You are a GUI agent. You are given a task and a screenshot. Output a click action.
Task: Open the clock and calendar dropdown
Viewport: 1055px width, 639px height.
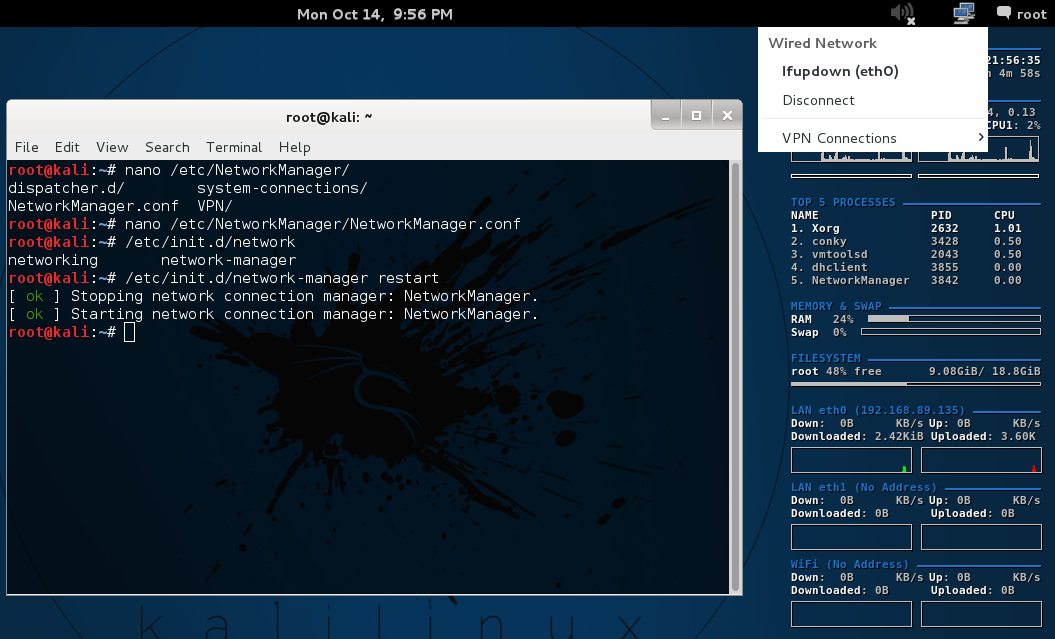[375, 14]
